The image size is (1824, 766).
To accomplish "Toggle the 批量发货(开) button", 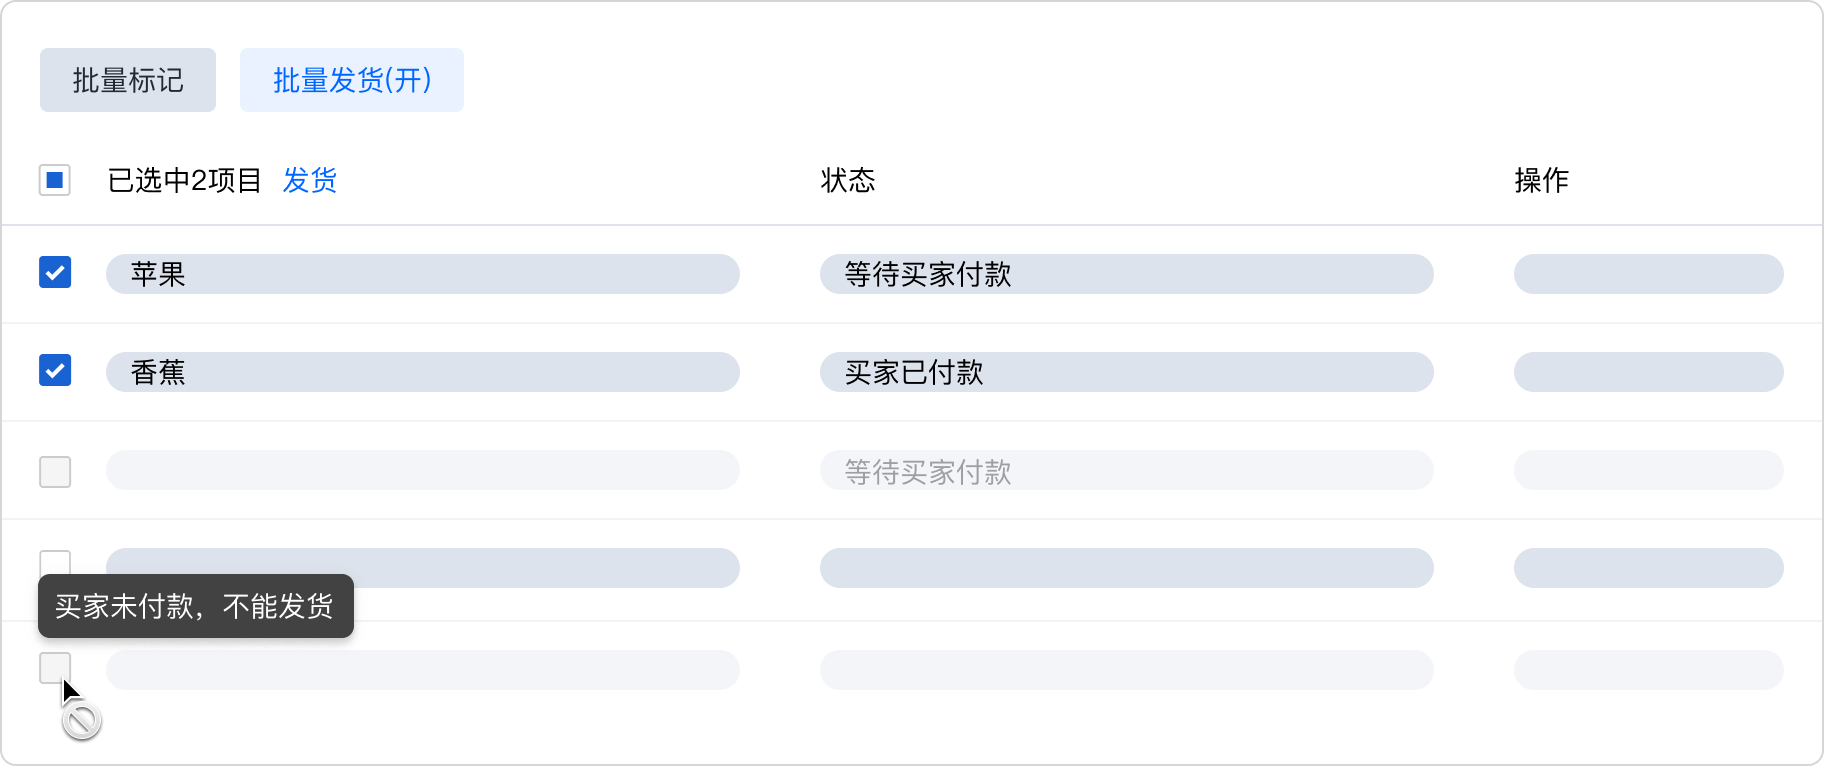I will (352, 80).
